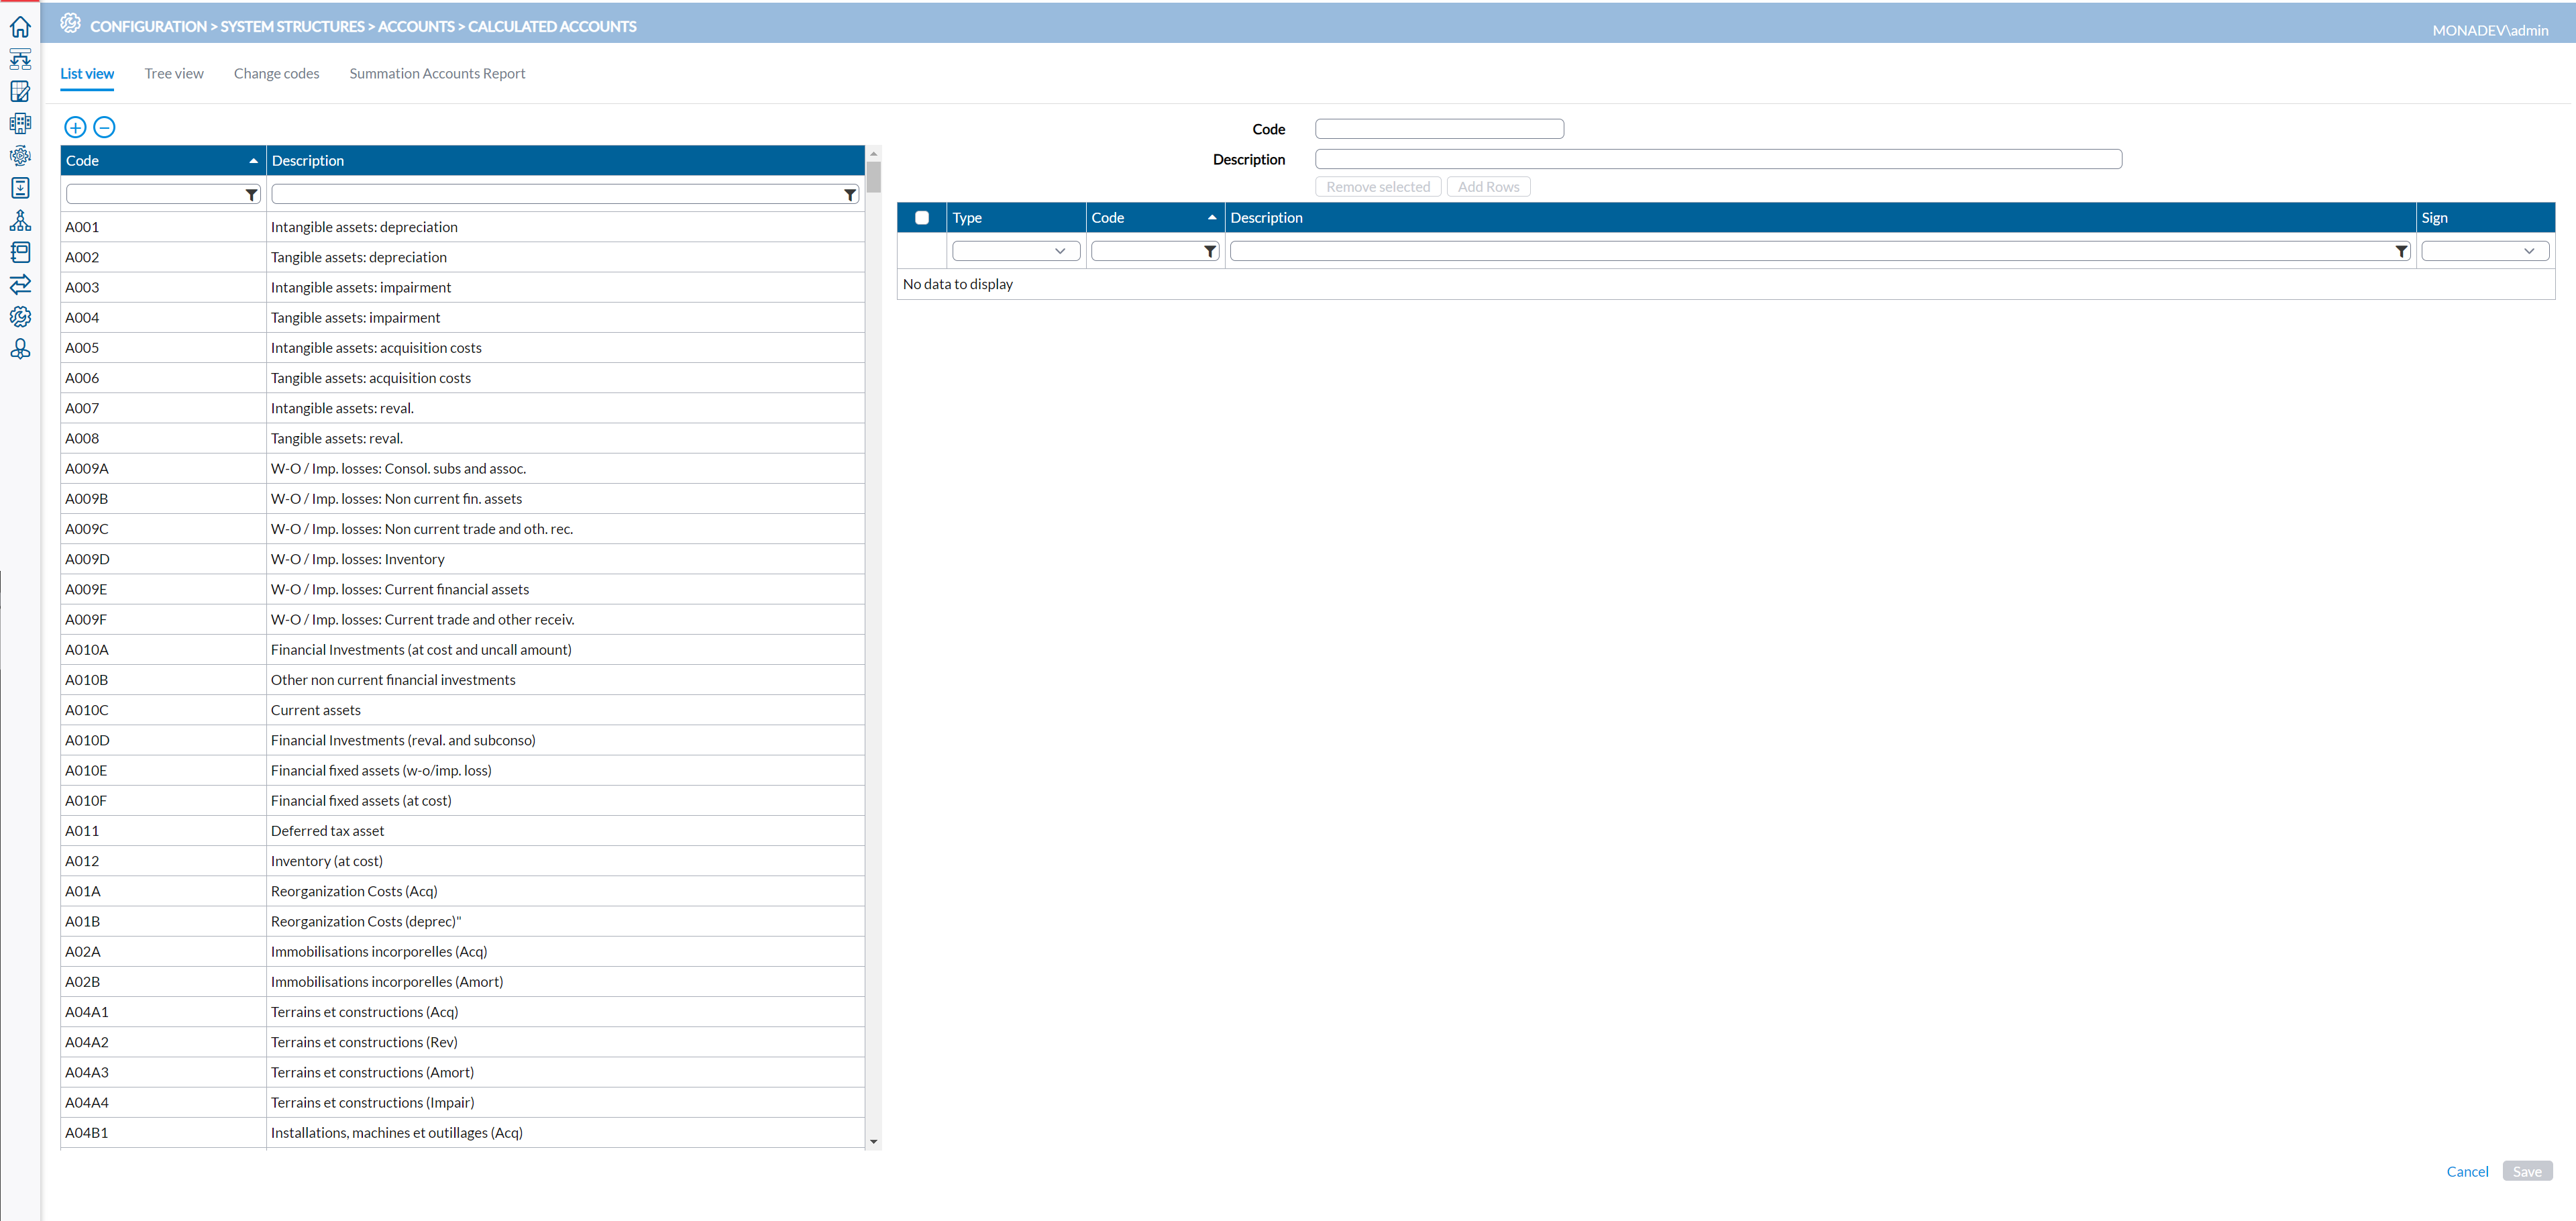This screenshot has width=2576, height=1221.
Task: Select row A01A Reorganization Costs (Acq)
Action: (x=463, y=891)
